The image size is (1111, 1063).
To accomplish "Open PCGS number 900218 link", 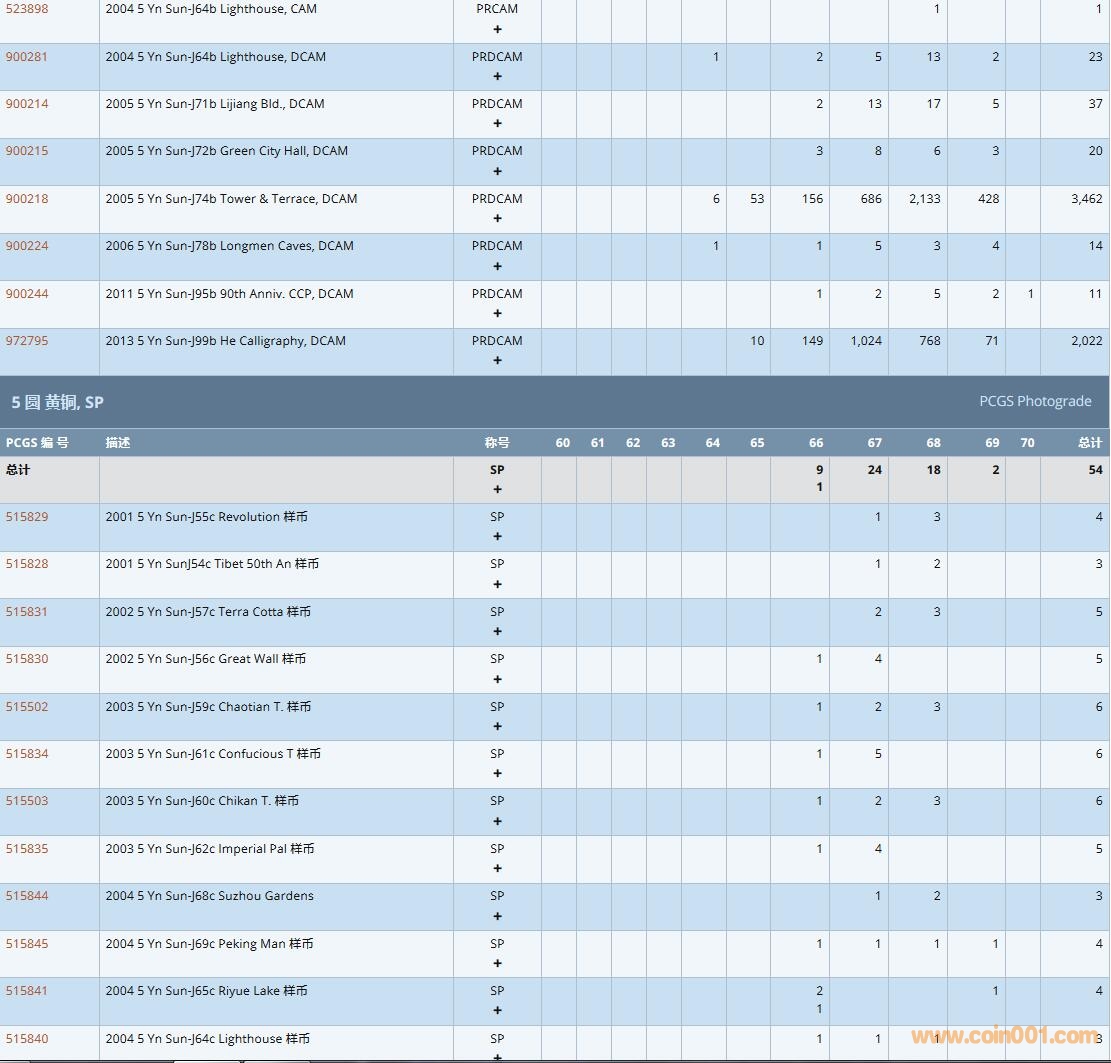I will [27, 199].
